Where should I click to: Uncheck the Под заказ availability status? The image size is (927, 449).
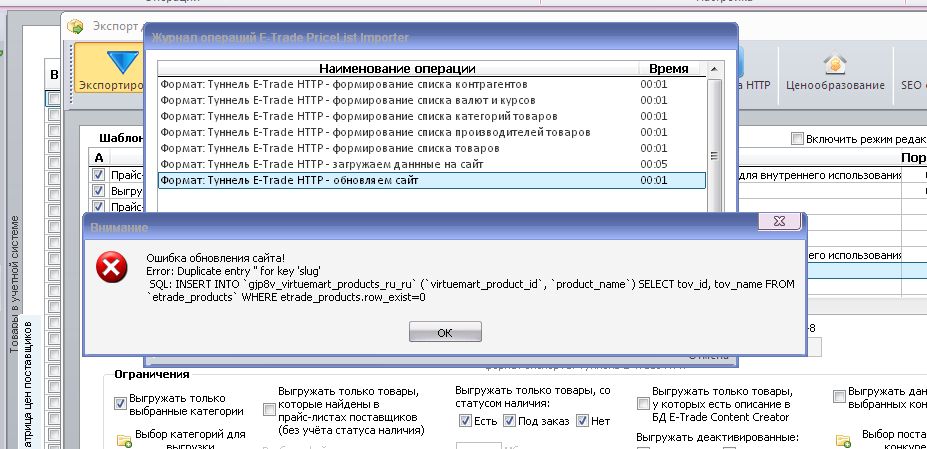pyautogui.click(x=509, y=421)
